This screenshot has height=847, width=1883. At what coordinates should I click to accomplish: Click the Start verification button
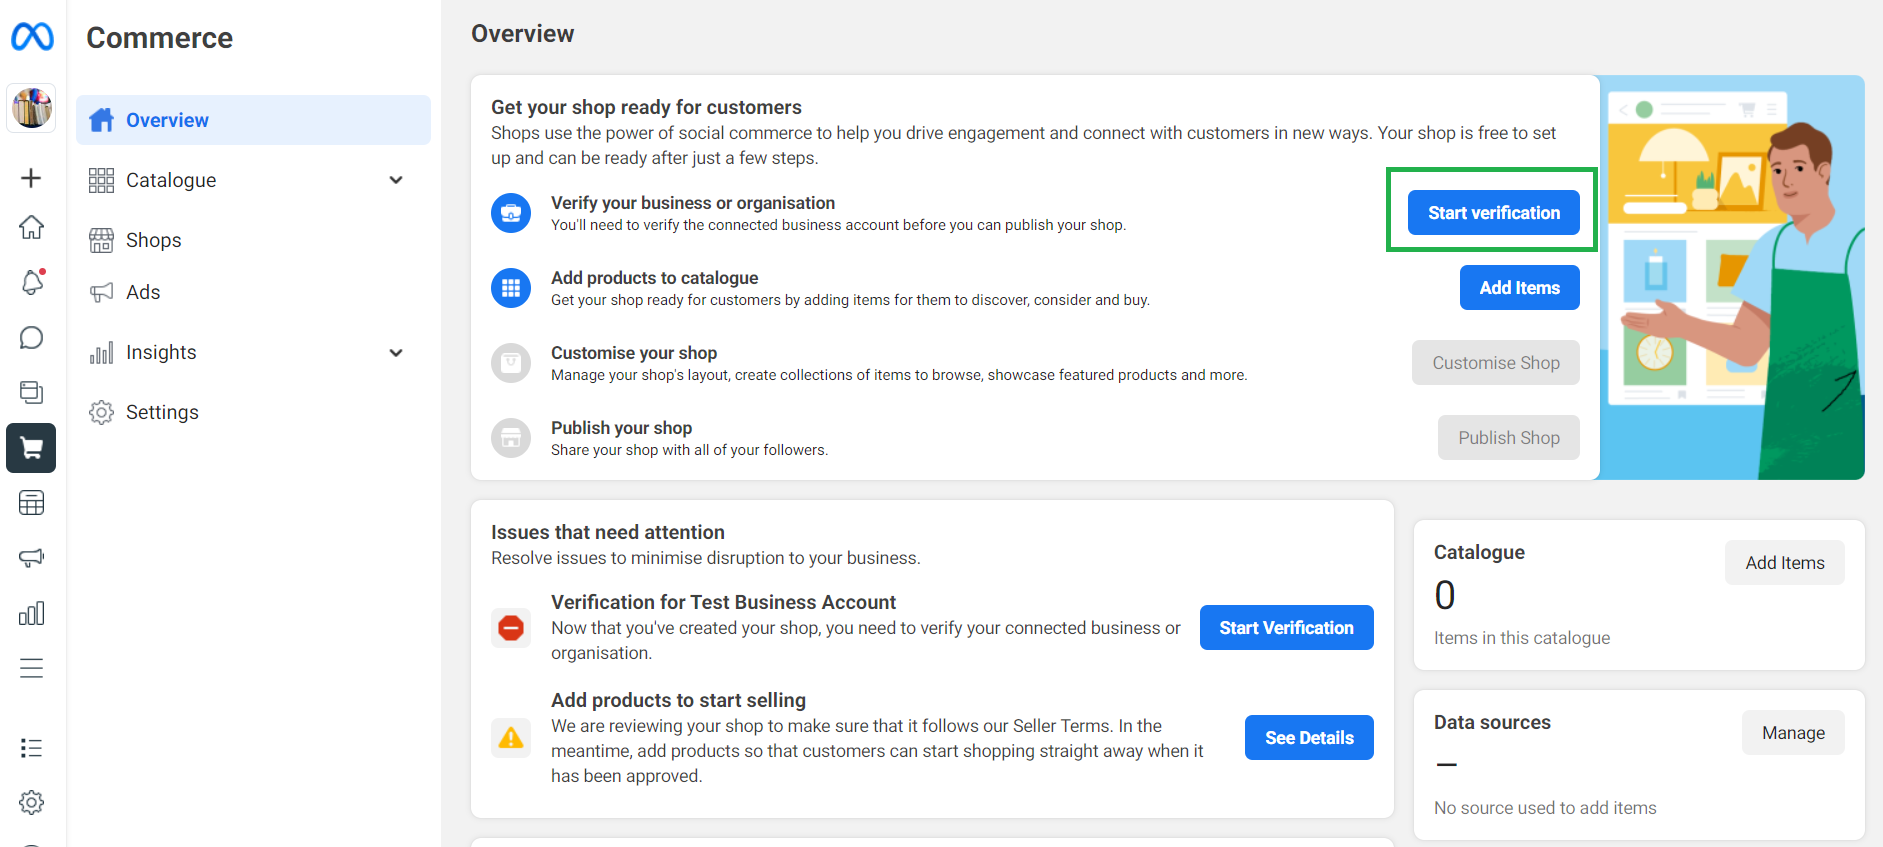(1493, 213)
